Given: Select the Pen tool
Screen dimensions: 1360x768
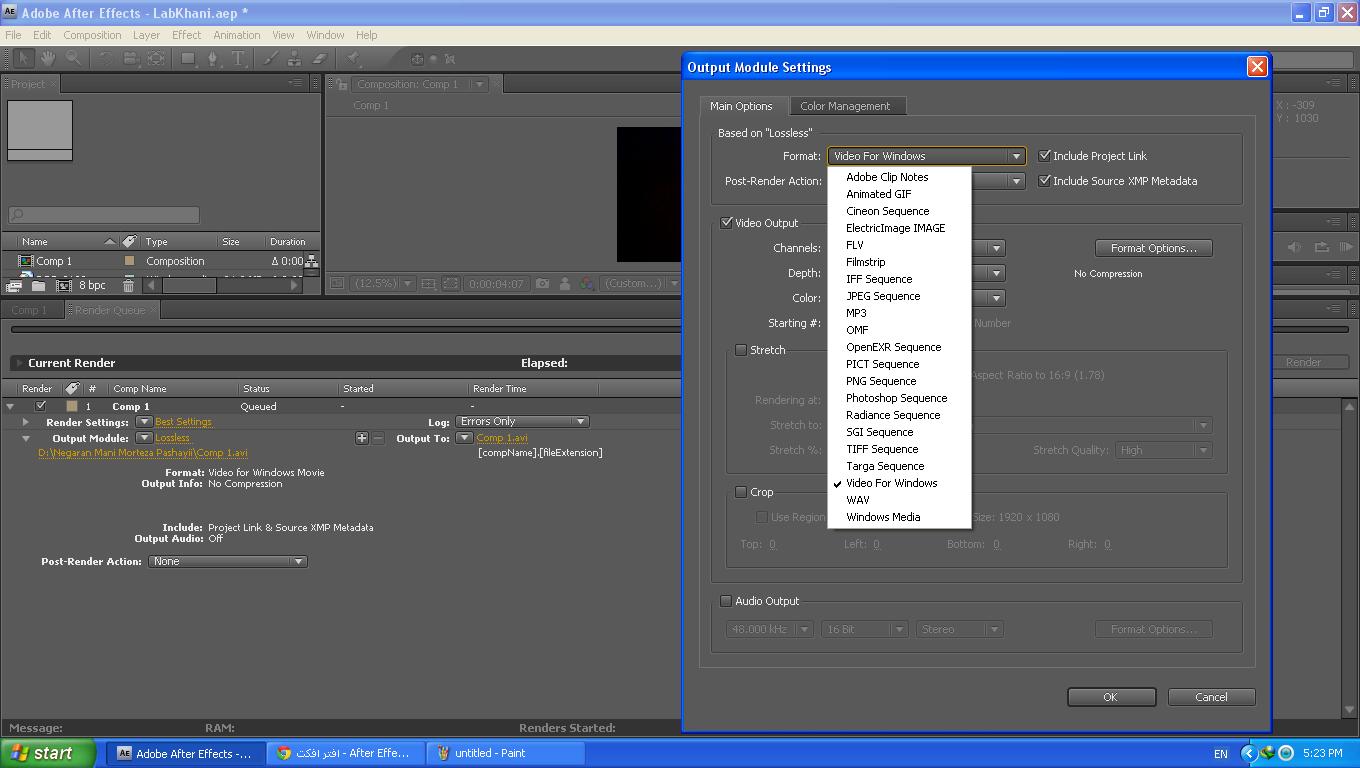Looking at the screenshot, I should pyautogui.click(x=213, y=59).
